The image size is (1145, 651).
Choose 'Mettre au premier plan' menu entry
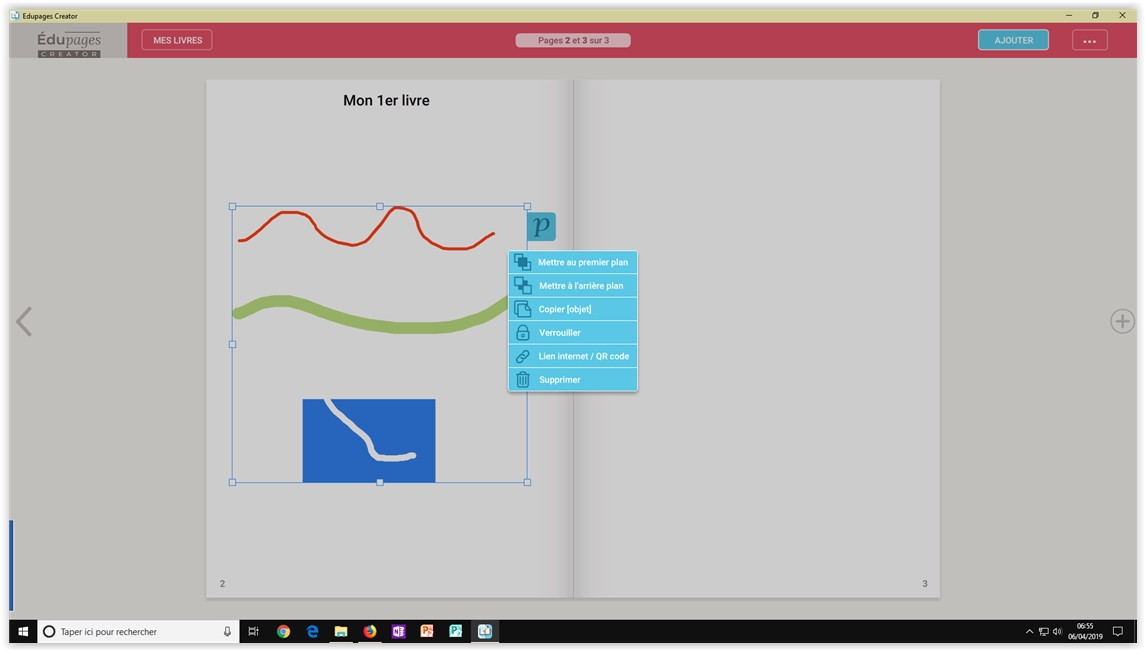[x=583, y=262]
